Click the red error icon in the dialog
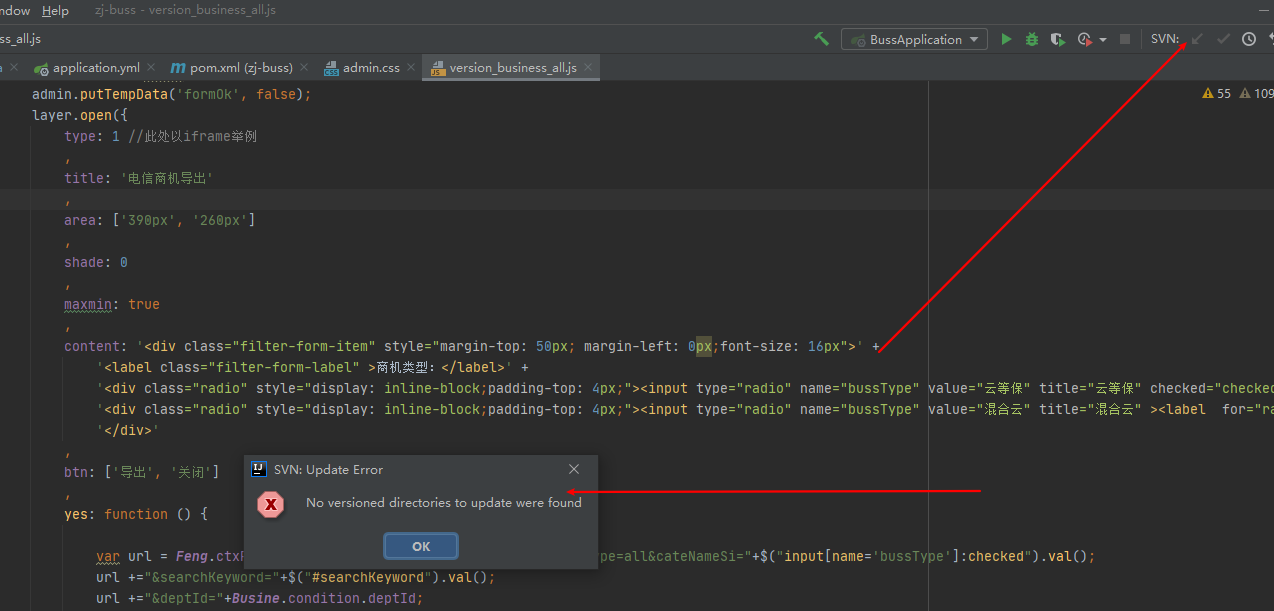This screenshot has height=611, width=1274. click(x=270, y=504)
